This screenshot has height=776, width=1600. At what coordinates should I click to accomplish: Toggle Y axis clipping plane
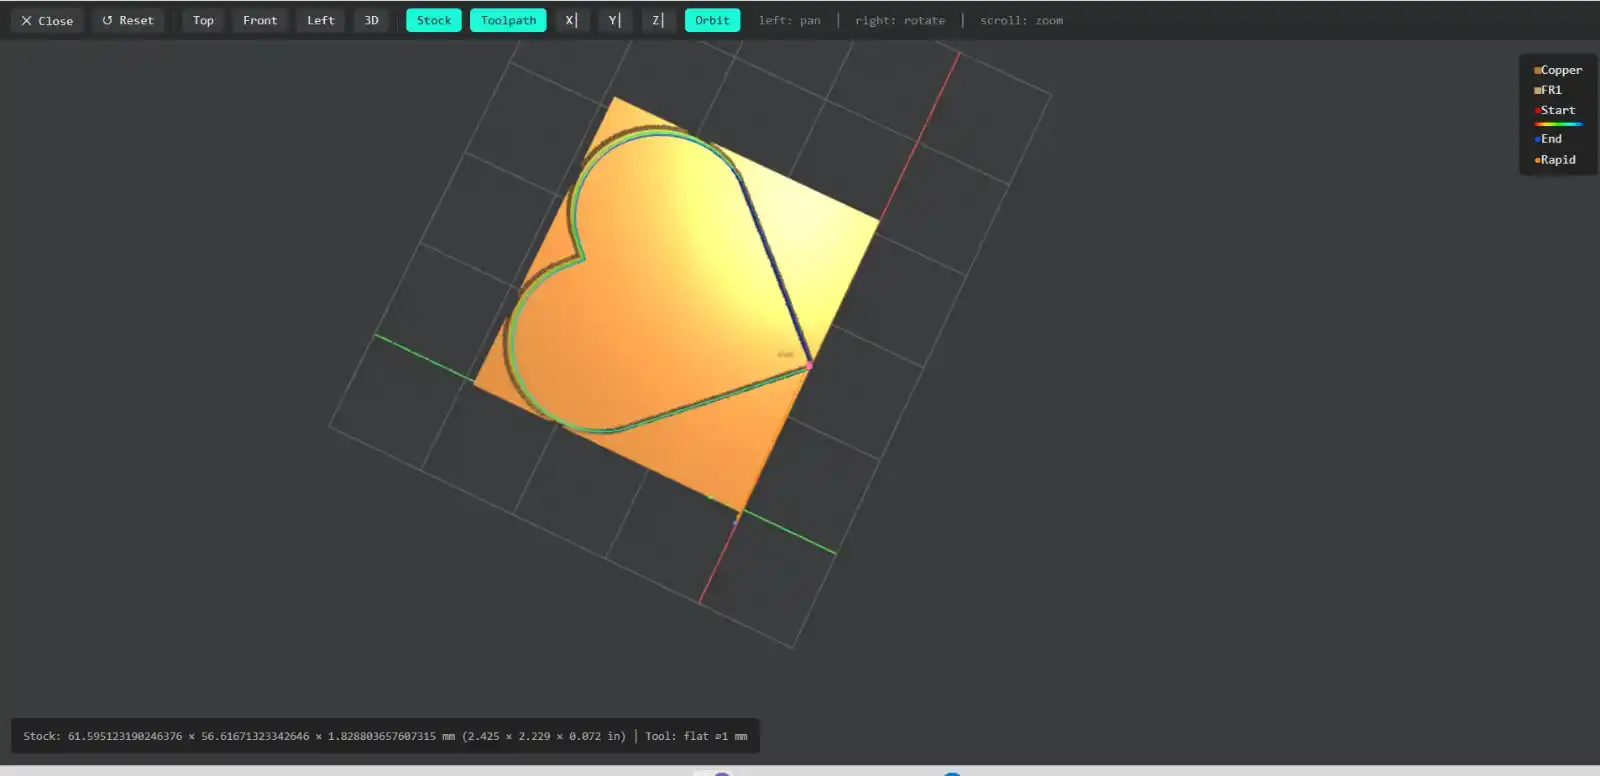[615, 20]
